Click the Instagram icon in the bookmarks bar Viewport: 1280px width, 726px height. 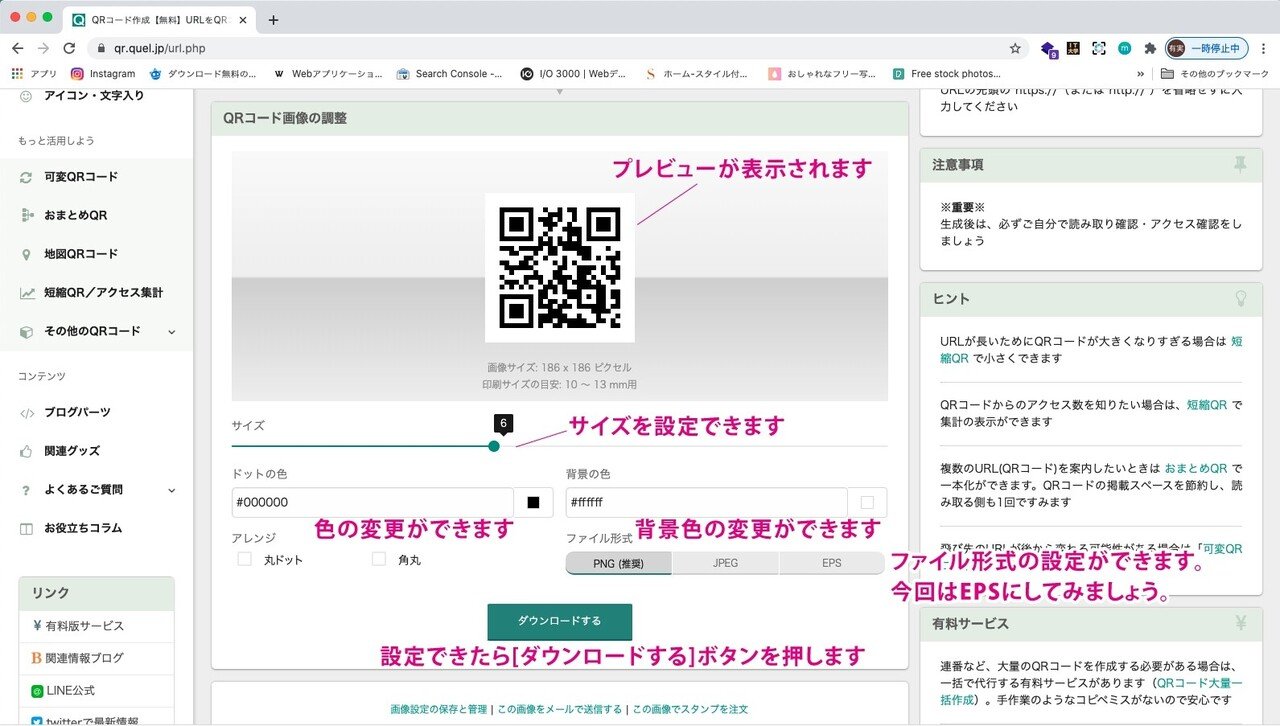click(77, 73)
